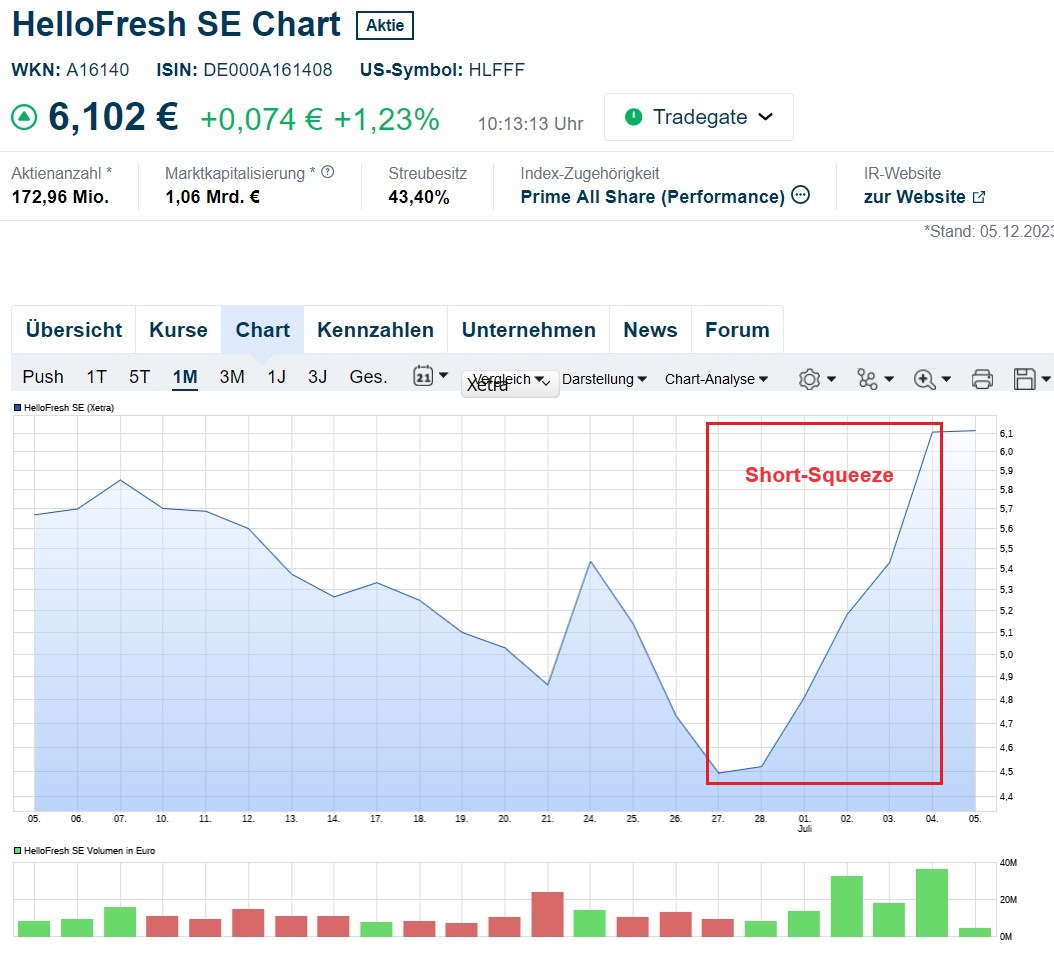Switch chart range to 3M

tap(232, 377)
